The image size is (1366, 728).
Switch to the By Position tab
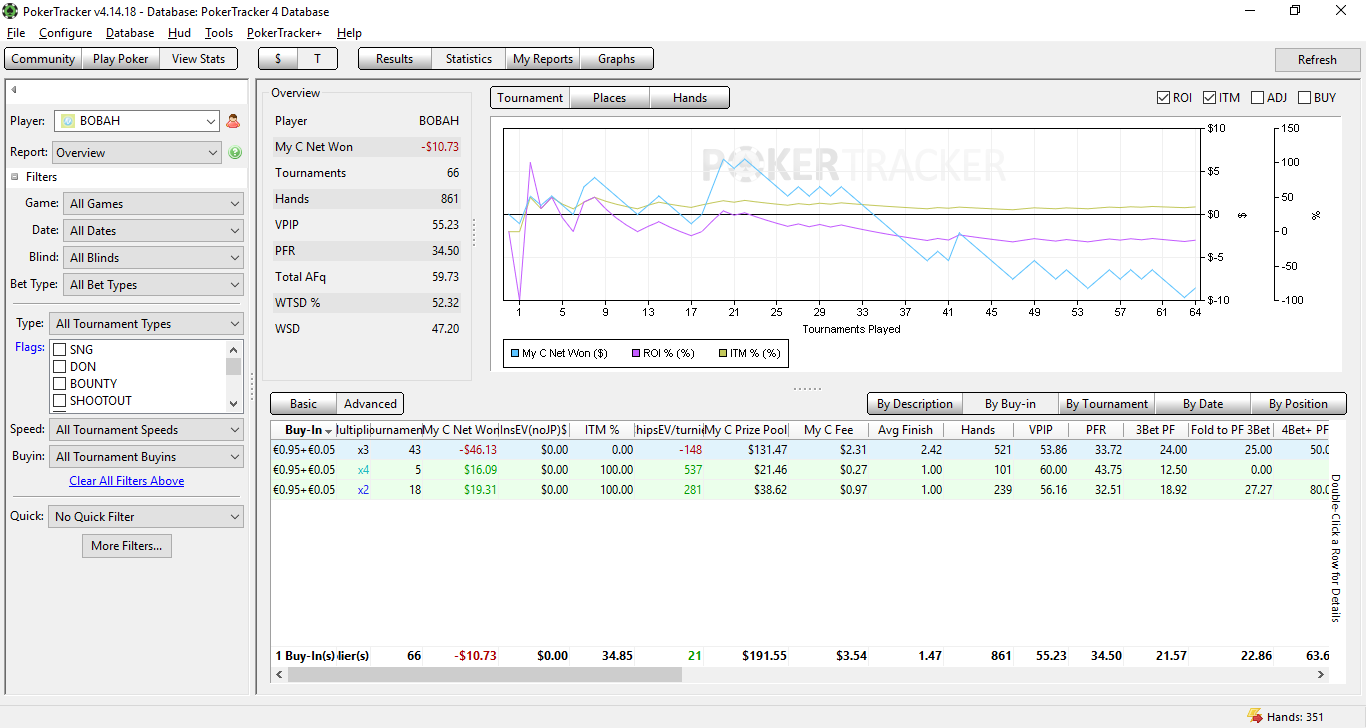1298,404
